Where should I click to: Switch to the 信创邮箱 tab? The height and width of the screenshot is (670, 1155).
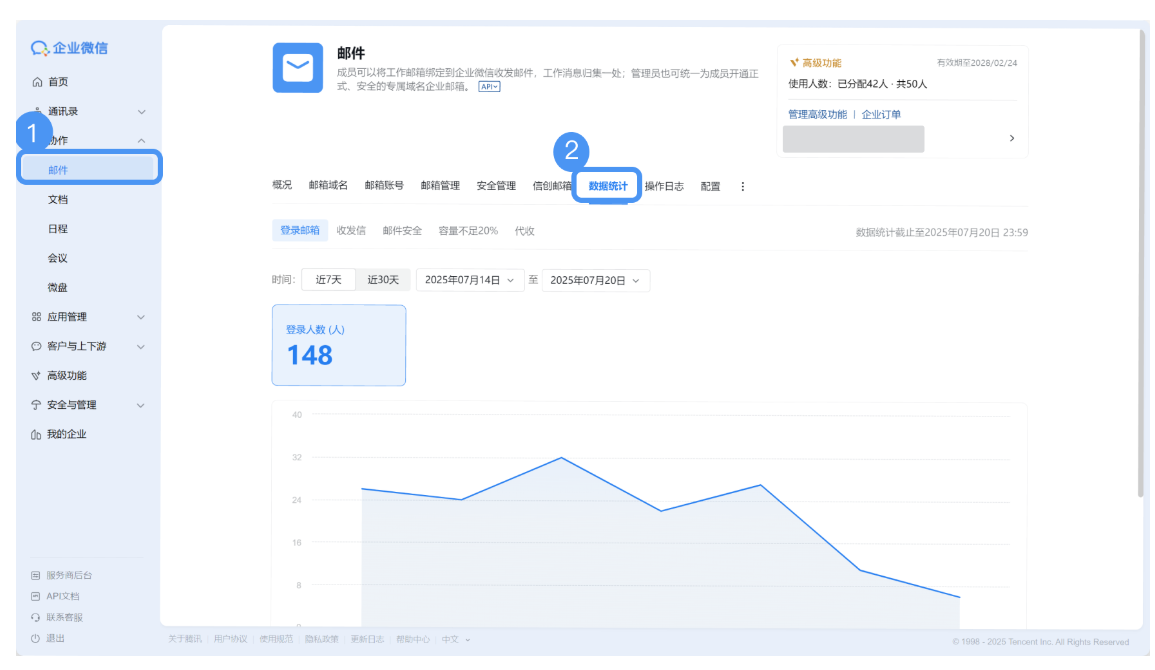click(x=552, y=186)
